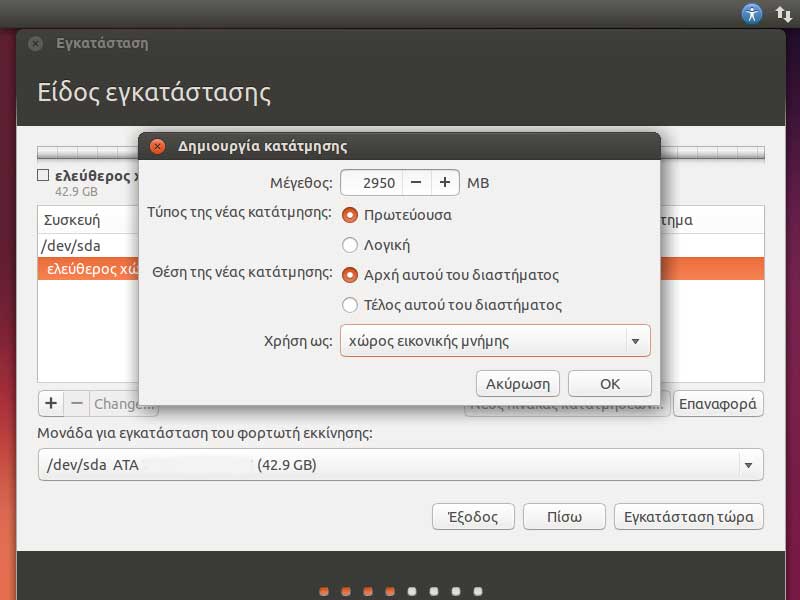This screenshot has width=800, height=600.
Task: Go back with the Πίσω button
Action: (564, 517)
